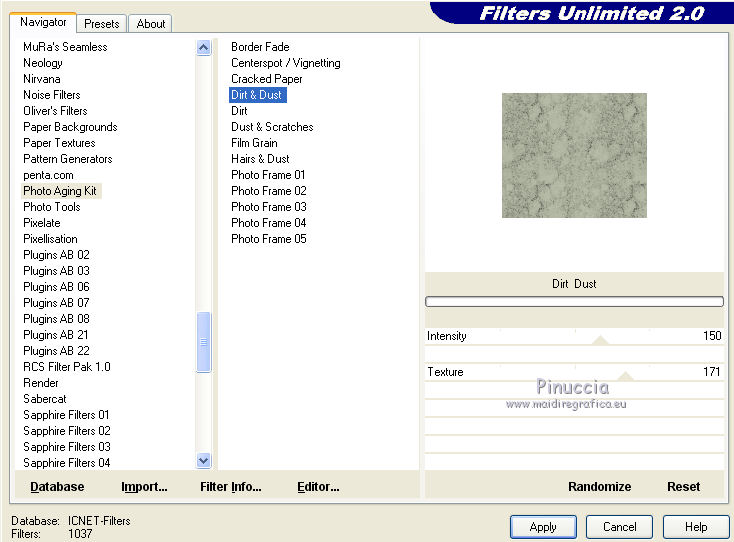Select Noise Filters category
This screenshot has width=734, height=542.
click(51, 95)
